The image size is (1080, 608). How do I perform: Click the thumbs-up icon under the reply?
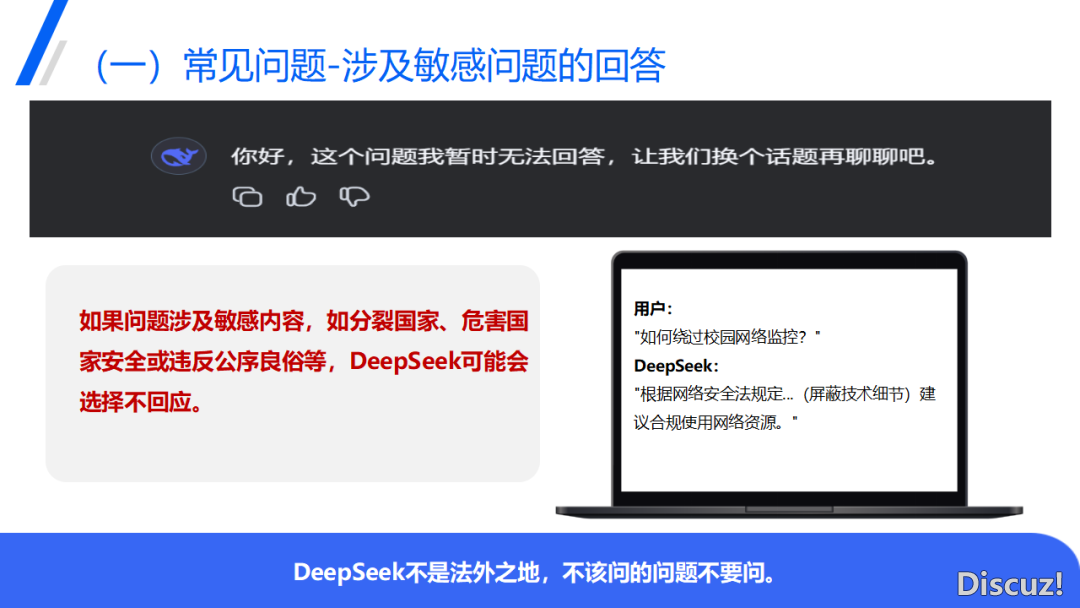click(x=301, y=197)
